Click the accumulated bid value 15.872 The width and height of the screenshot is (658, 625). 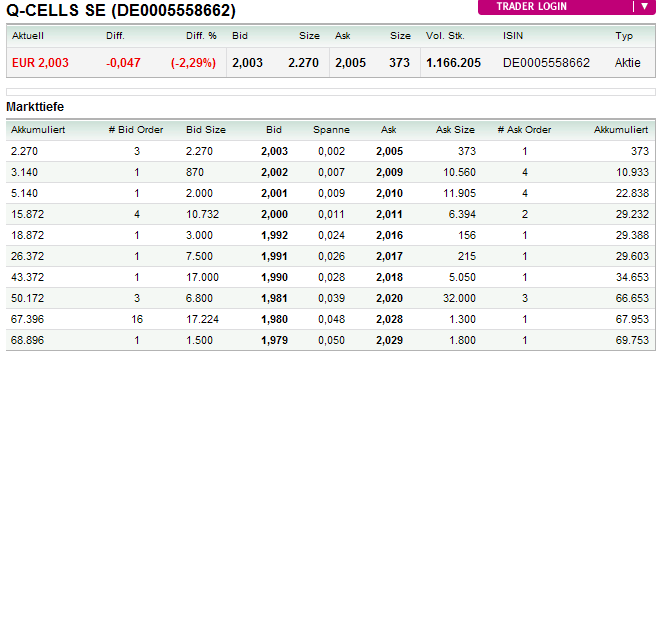27,214
